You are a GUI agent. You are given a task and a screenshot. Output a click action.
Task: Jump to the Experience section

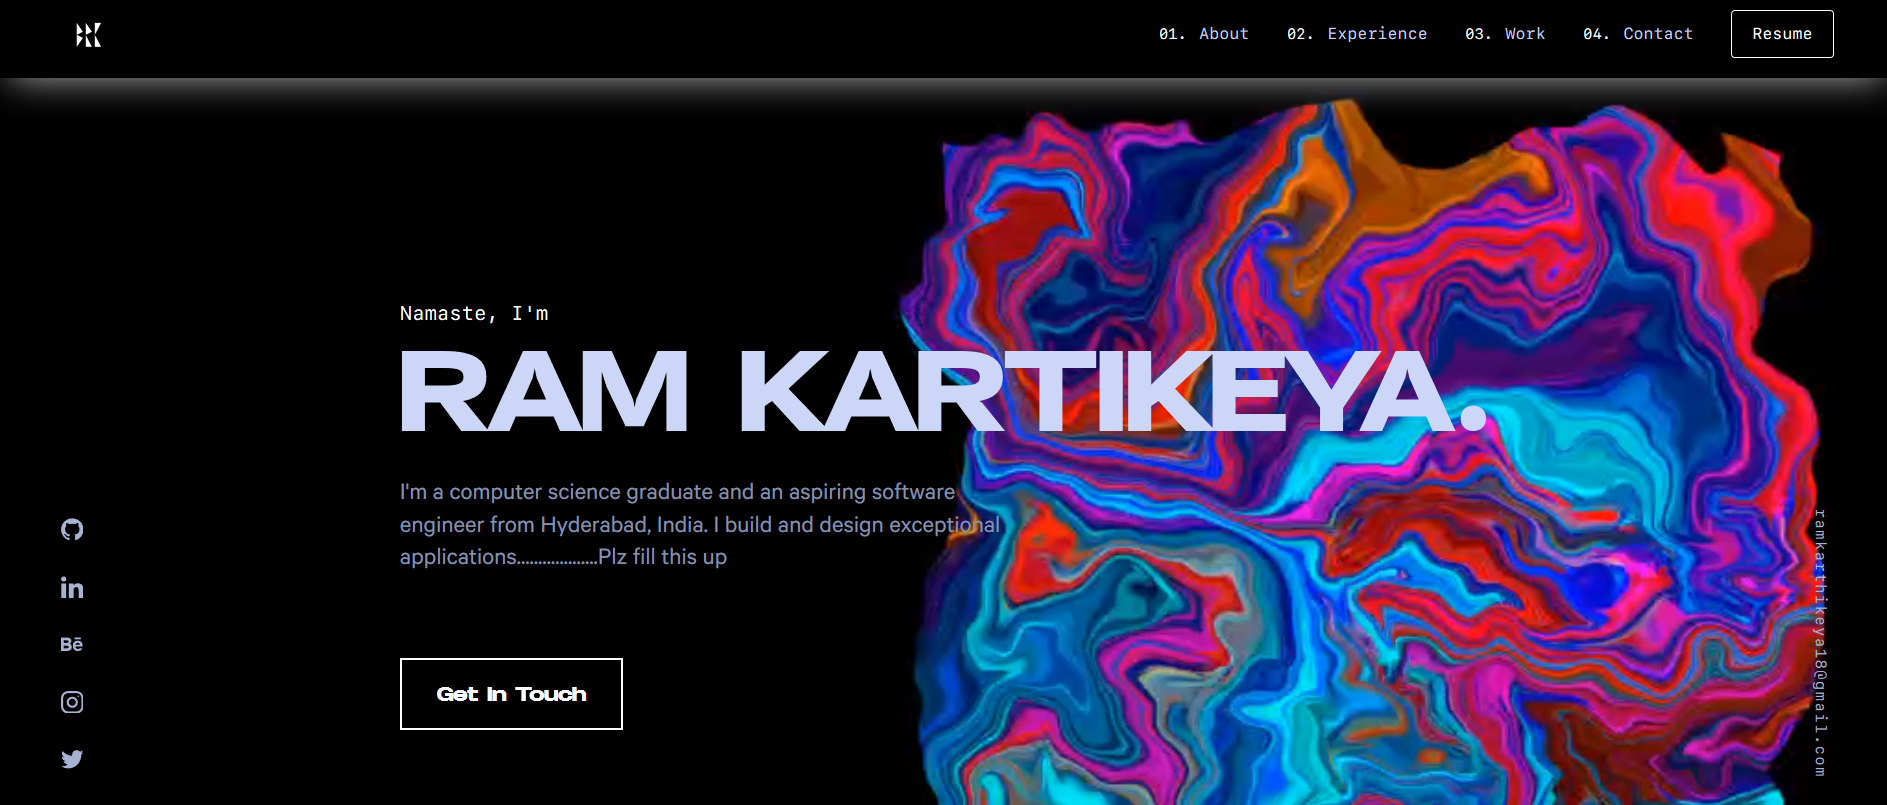(x=1357, y=34)
